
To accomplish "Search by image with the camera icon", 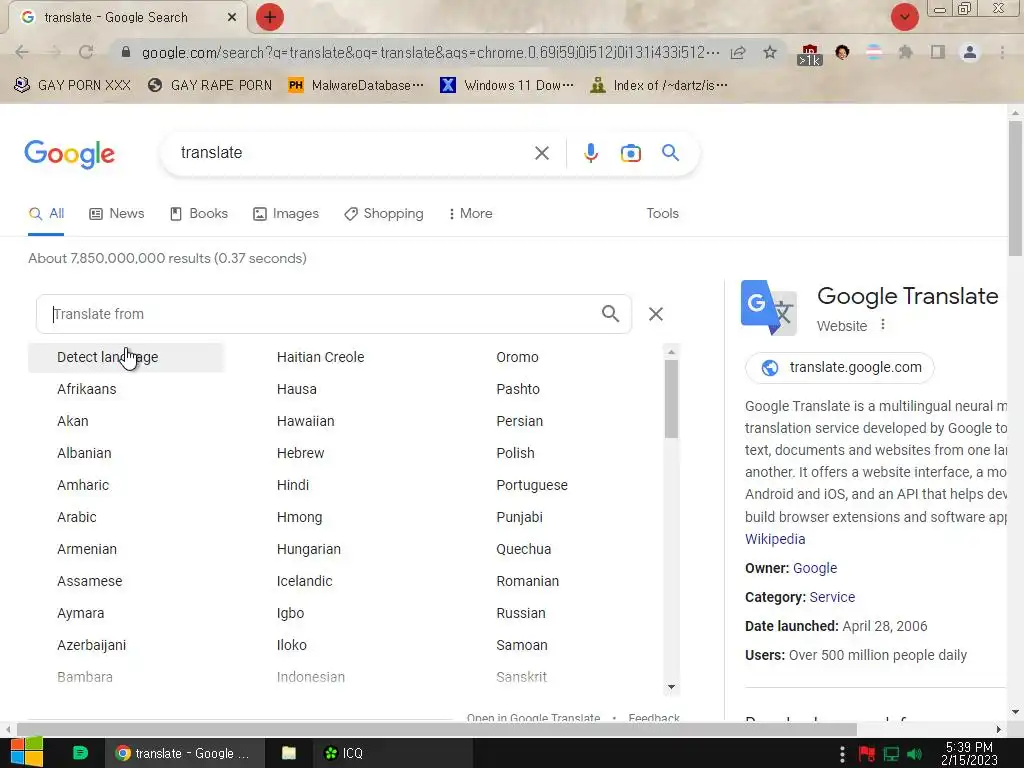I will click(630, 153).
